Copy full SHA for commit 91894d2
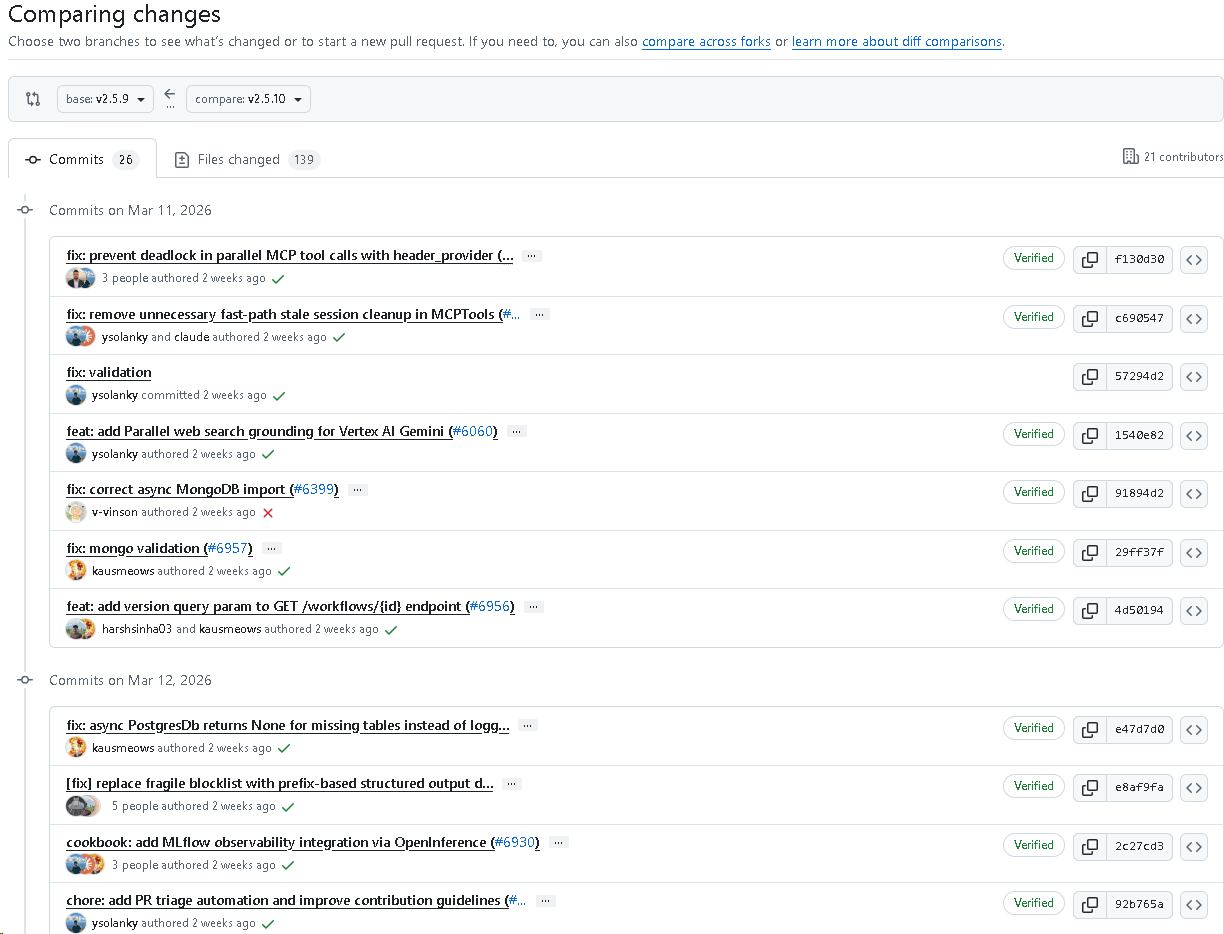 click(1090, 494)
